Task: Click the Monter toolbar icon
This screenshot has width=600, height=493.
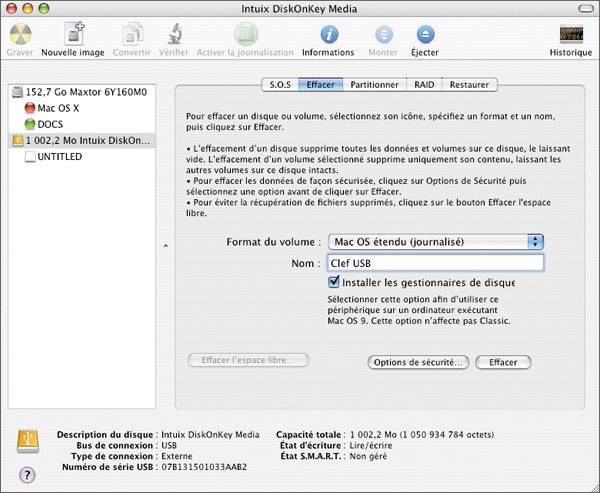Action: click(384, 34)
